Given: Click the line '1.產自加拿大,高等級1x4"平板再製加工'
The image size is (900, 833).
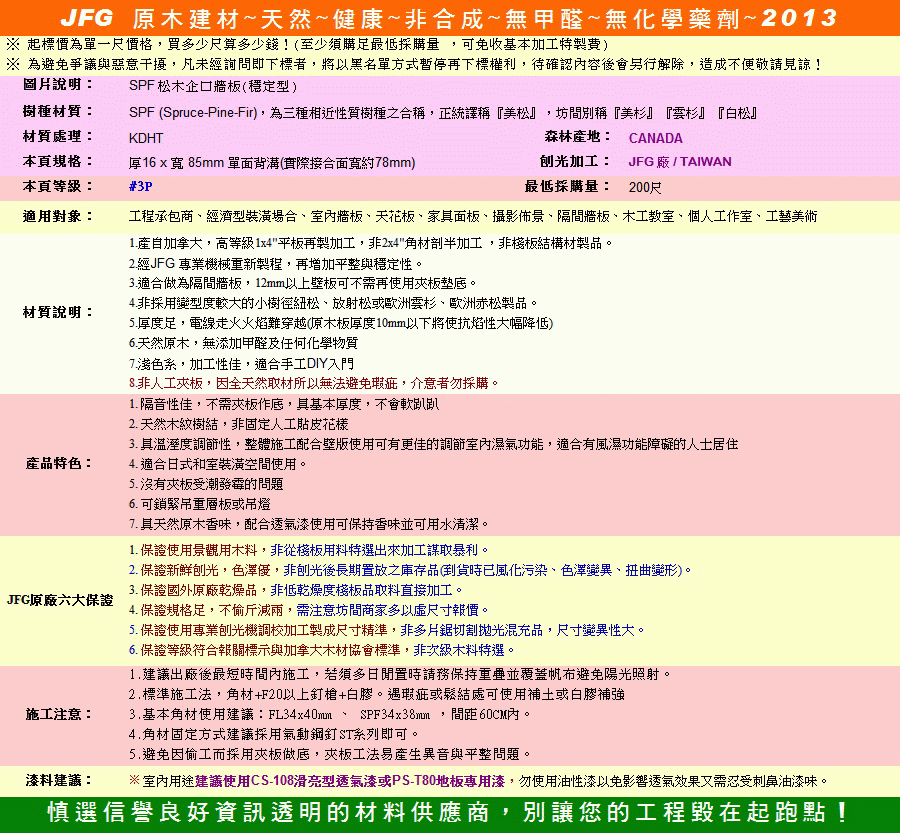Looking at the screenshot, I should (371, 243).
